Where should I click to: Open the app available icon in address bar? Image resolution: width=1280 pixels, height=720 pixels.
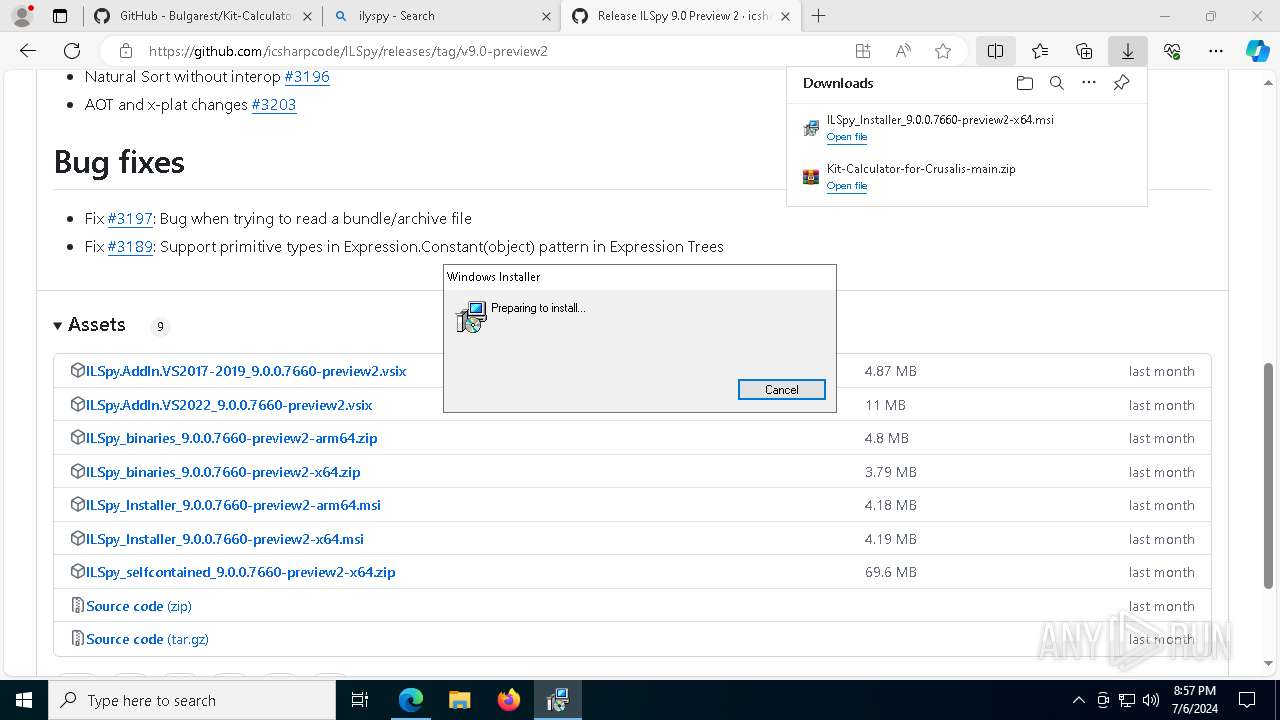[x=863, y=51]
